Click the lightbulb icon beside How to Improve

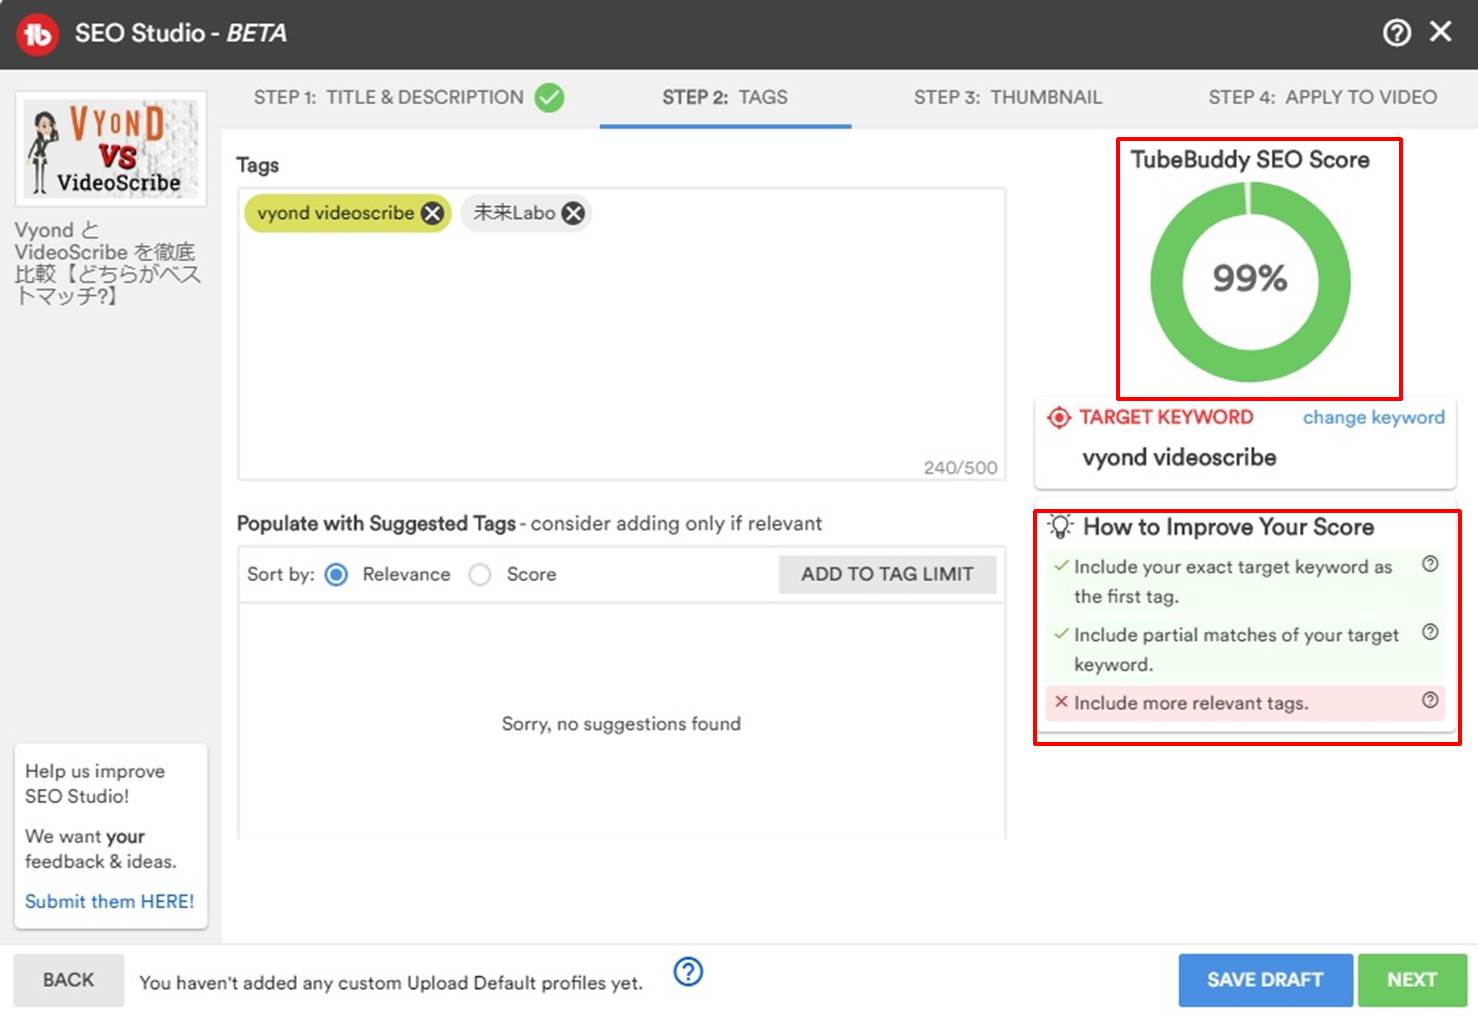pos(1060,526)
